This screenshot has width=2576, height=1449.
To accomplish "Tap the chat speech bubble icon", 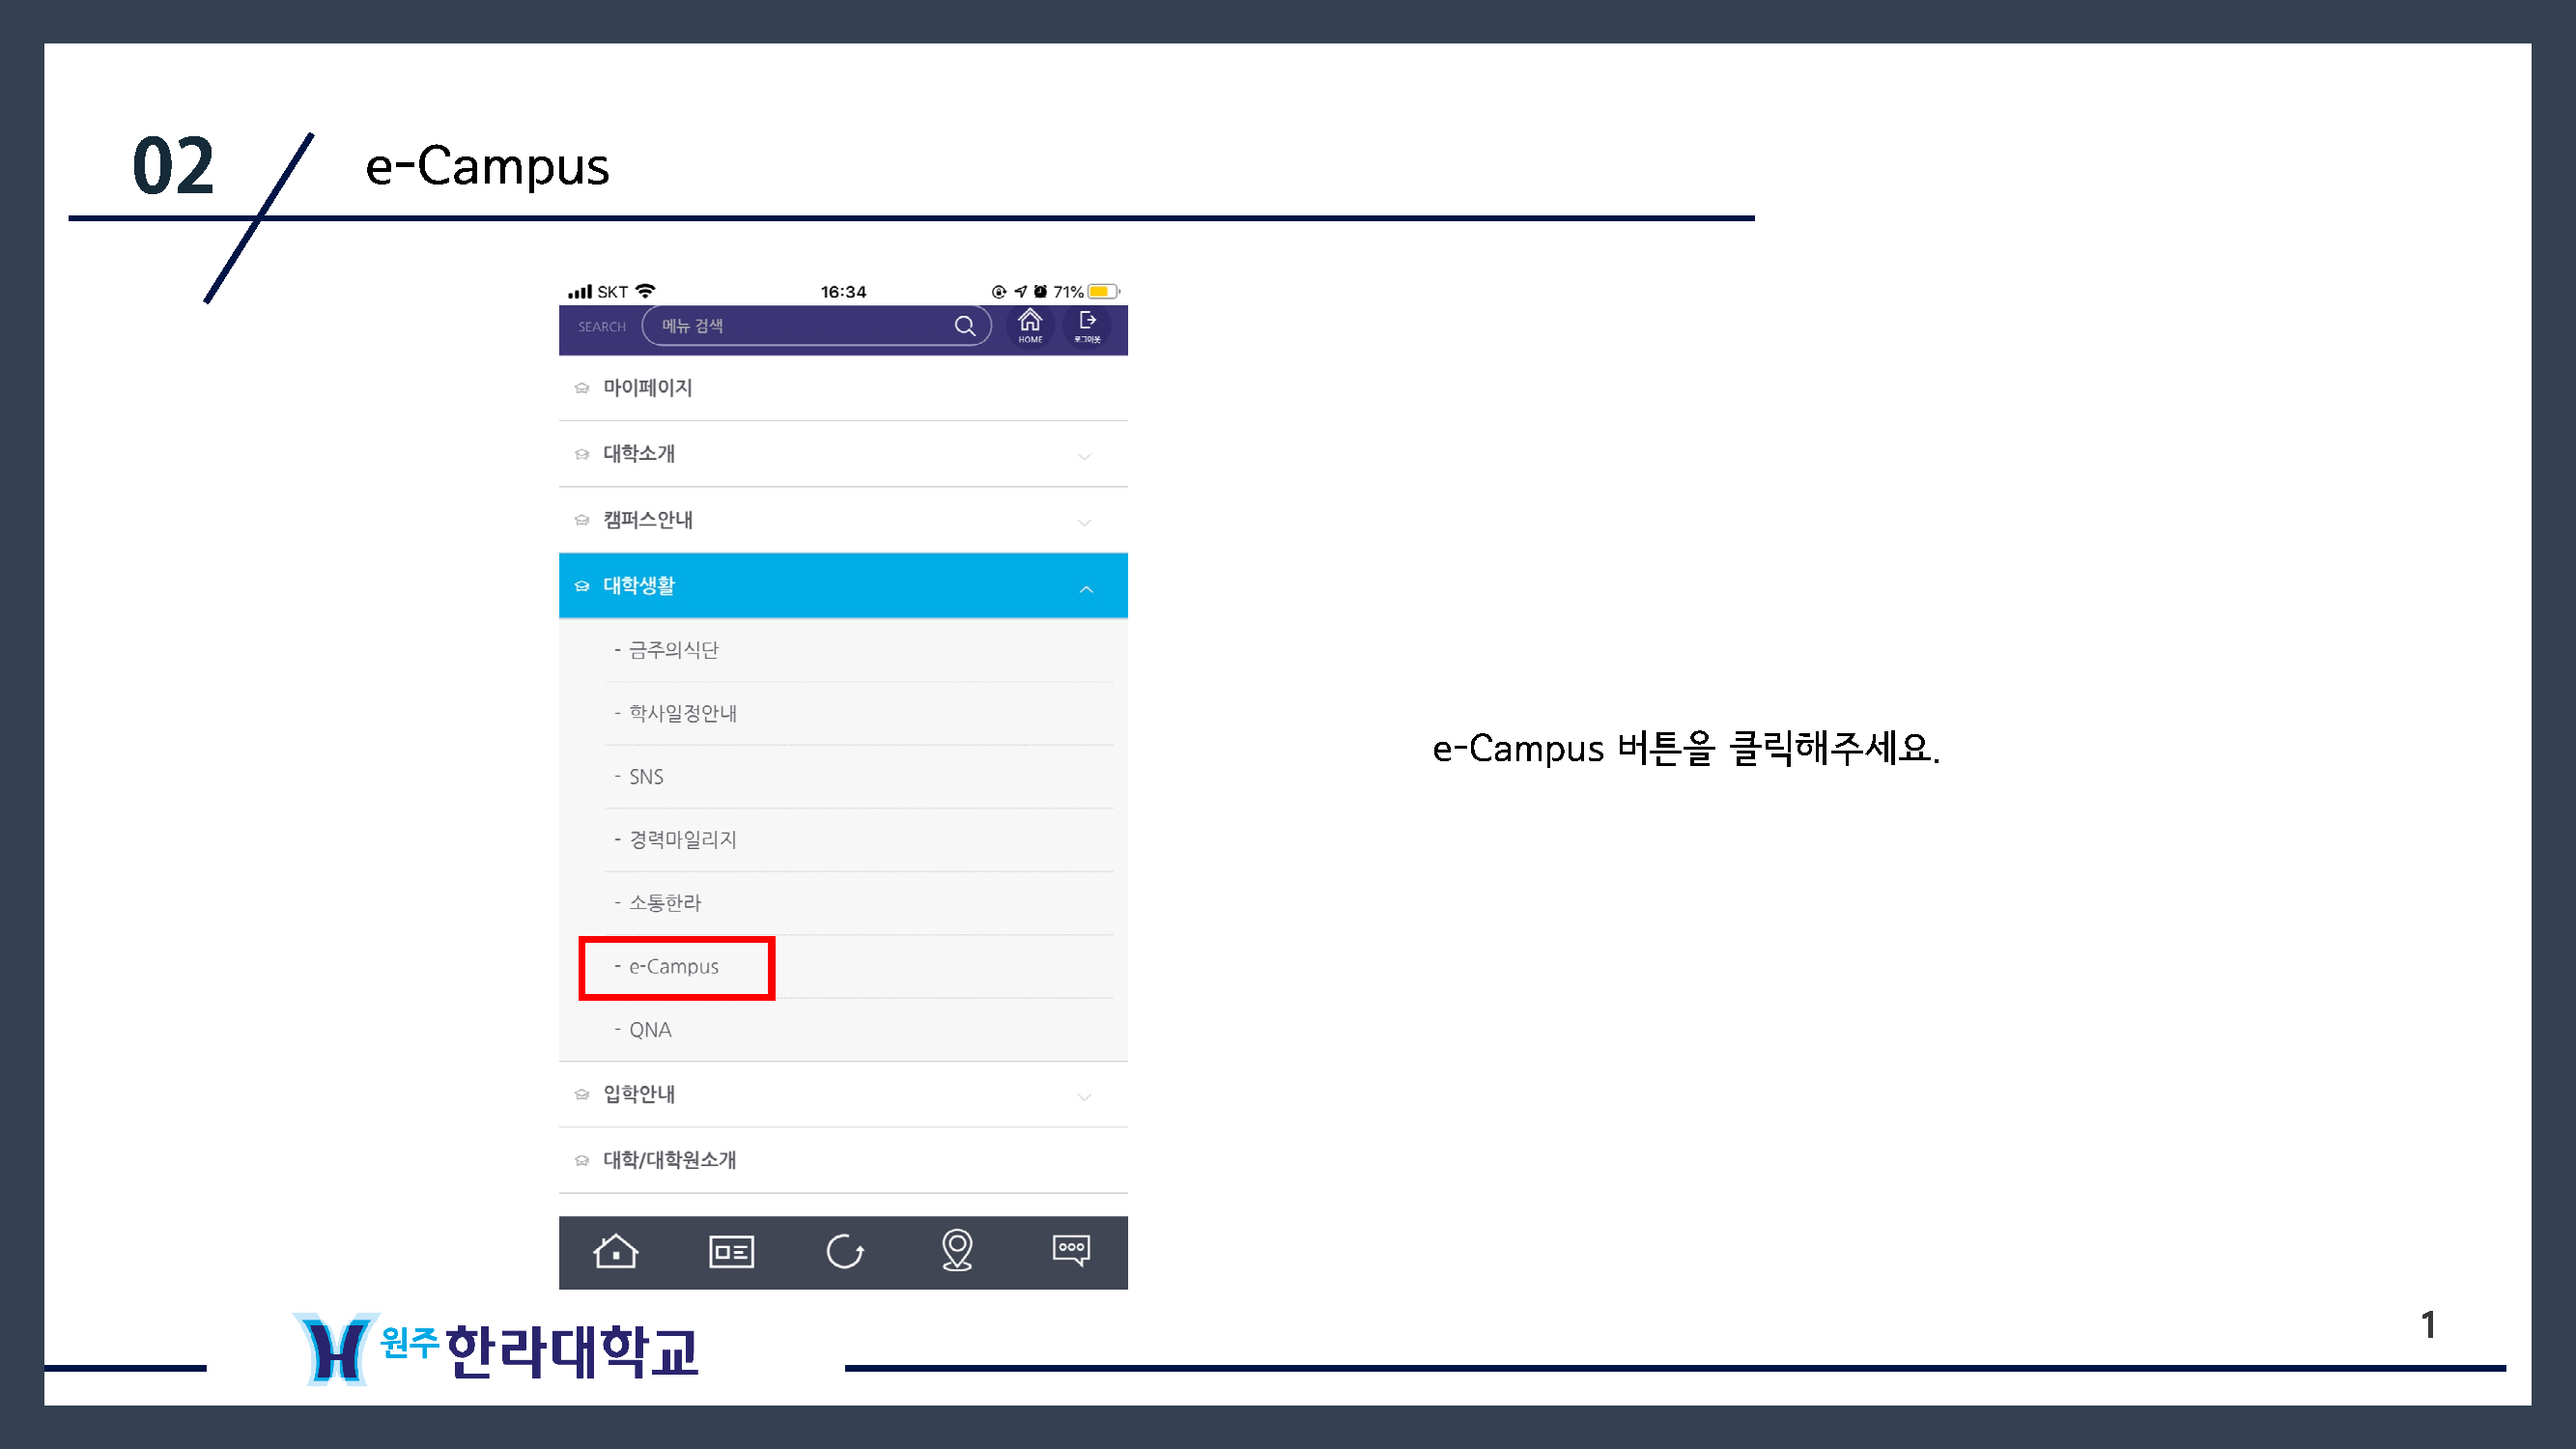I will 1071,1250.
